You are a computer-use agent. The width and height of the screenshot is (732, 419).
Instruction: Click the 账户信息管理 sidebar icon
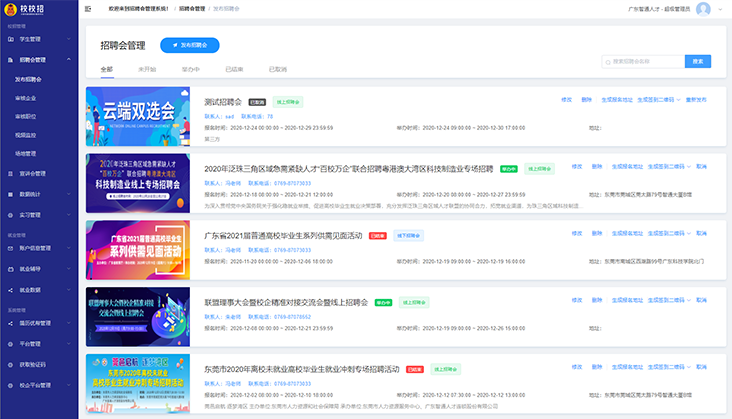10,248
